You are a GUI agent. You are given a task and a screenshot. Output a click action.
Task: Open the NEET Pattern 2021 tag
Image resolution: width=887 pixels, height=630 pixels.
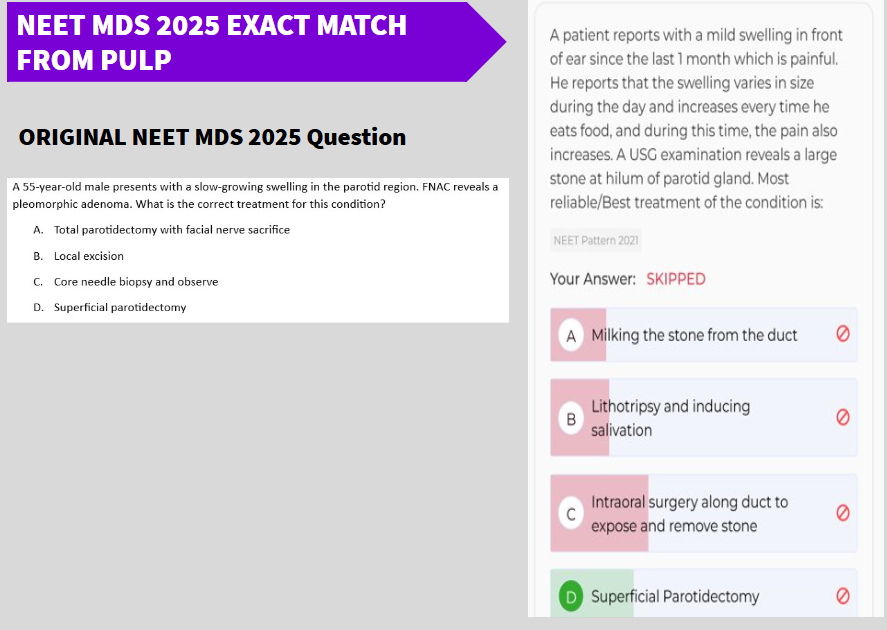pyautogui.click(x=596, y=240)
